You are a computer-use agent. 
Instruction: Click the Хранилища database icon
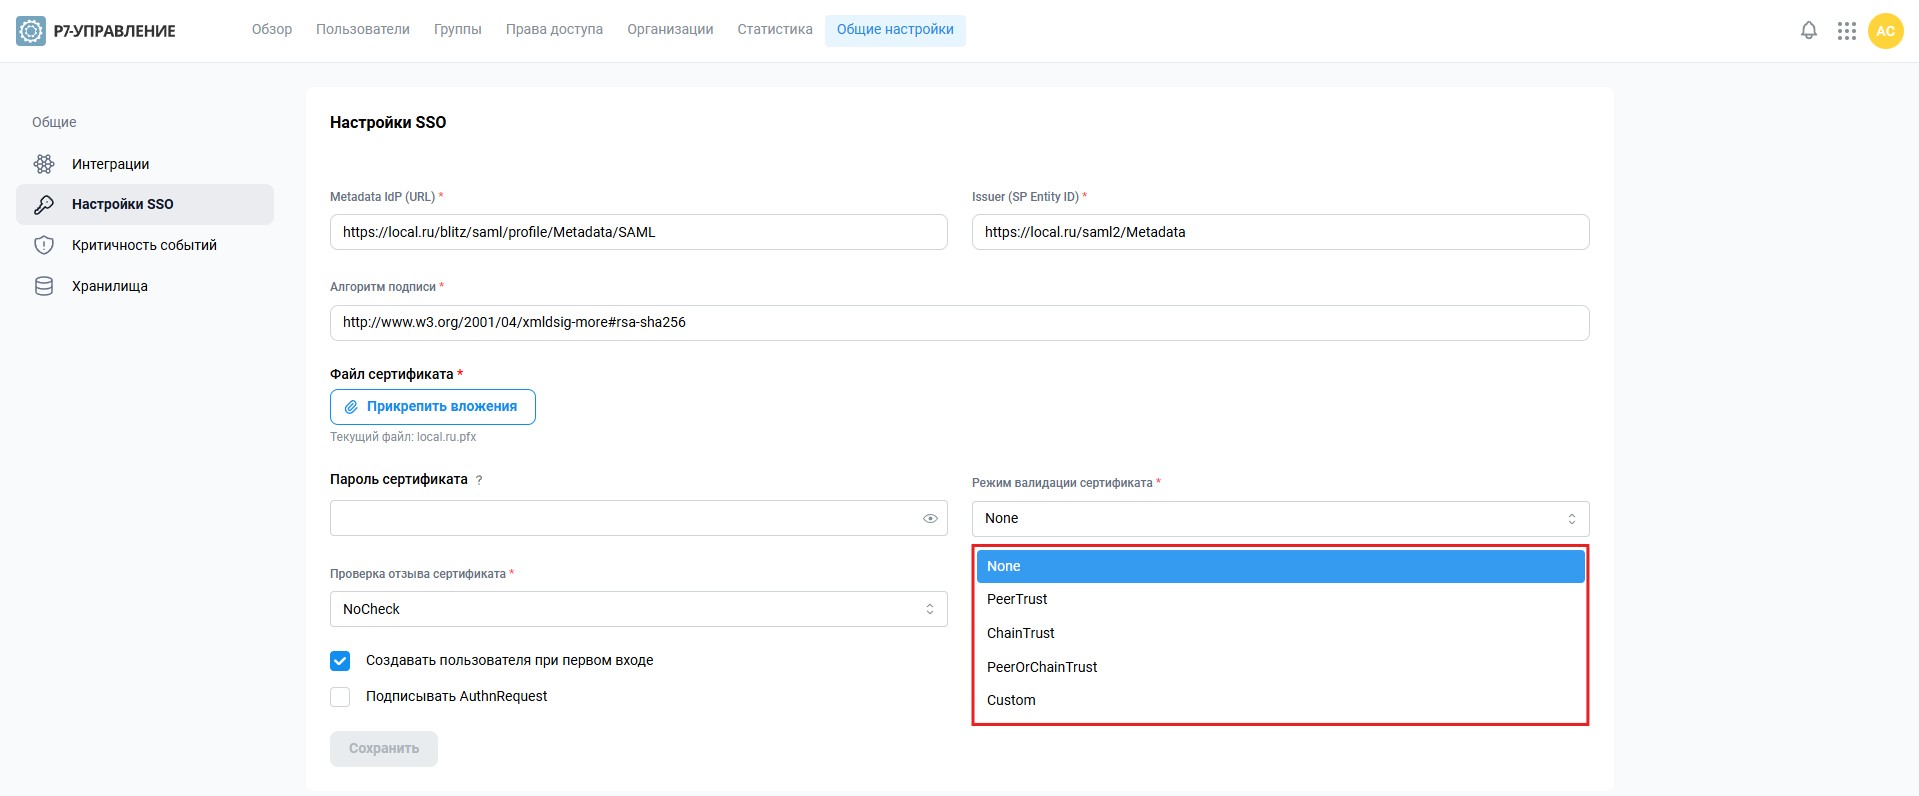point(44,286)
